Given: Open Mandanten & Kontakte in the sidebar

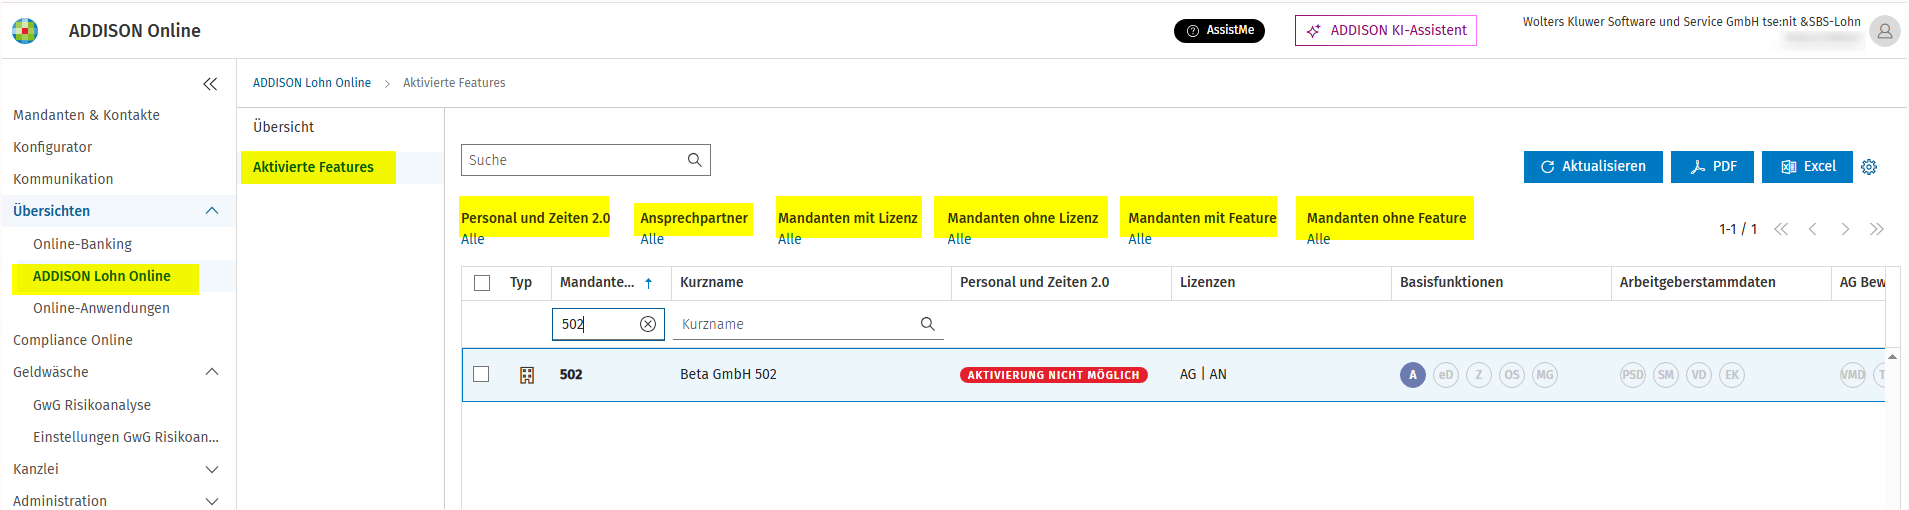Looking at the screenshot, I should [86, 115].
